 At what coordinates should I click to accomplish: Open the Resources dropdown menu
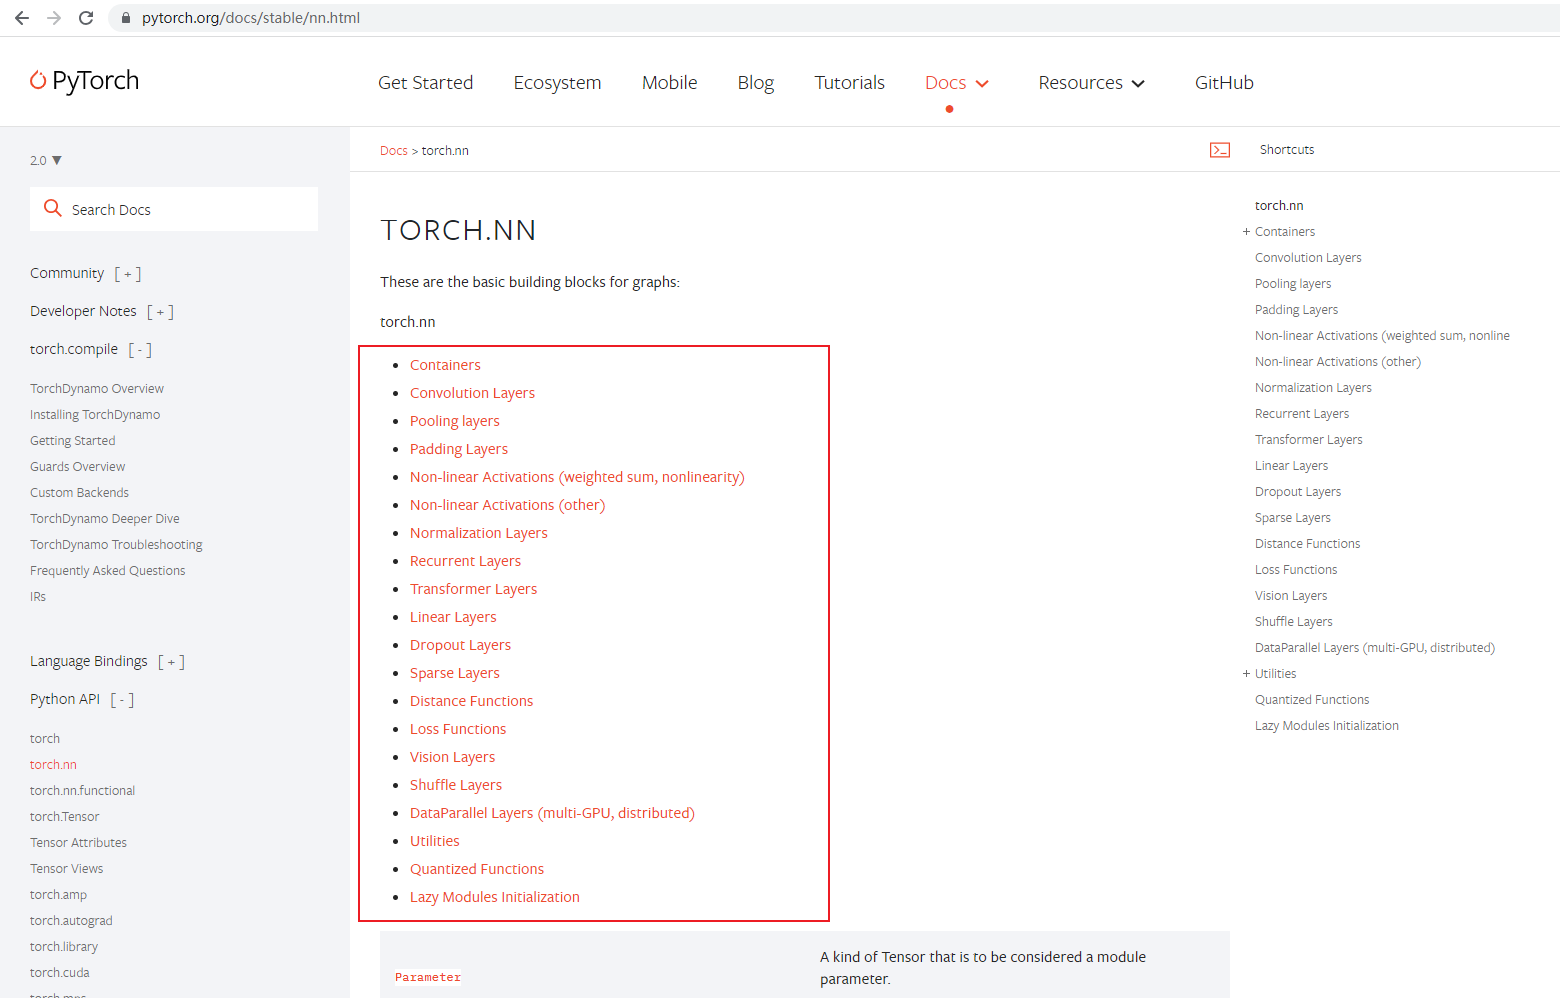coord(1091,83)
